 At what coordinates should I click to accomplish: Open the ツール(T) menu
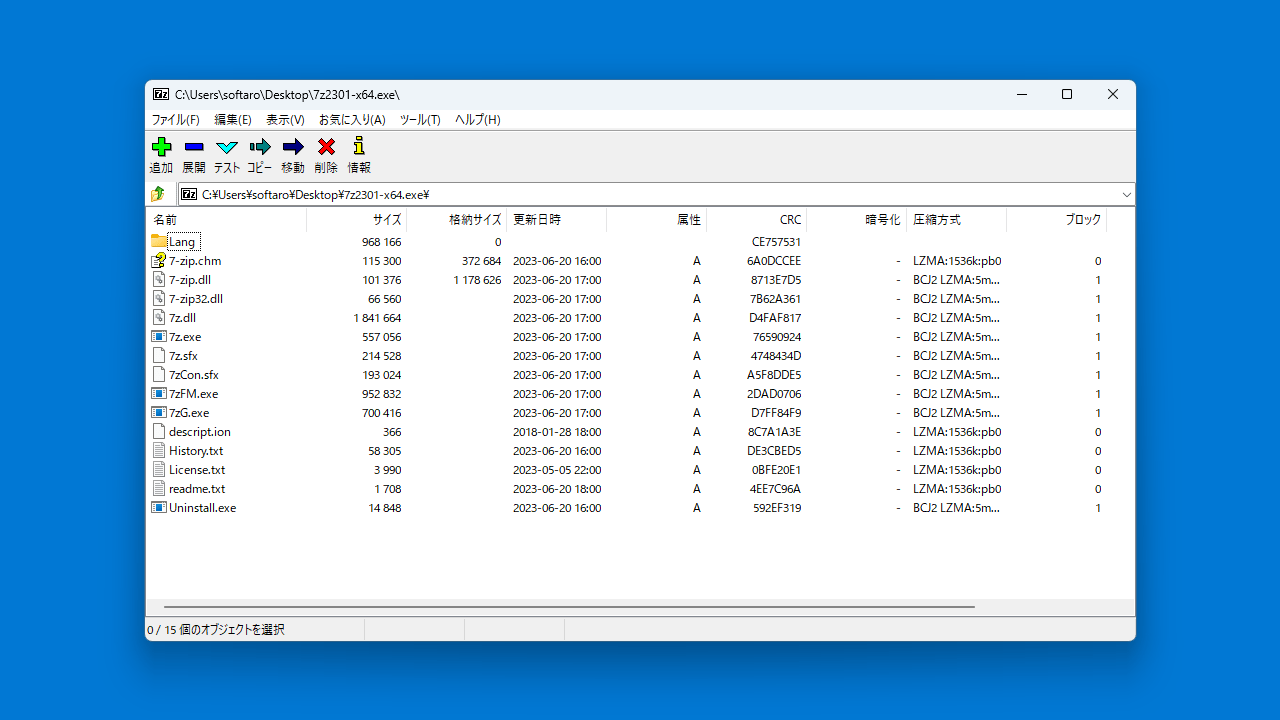tap(420, 119)
